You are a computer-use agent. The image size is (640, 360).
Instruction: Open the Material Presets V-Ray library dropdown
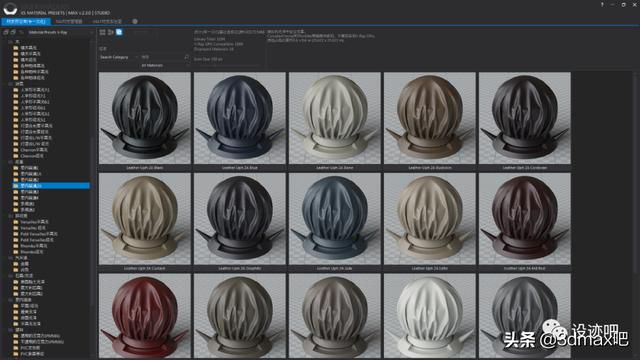pos(58,32)
